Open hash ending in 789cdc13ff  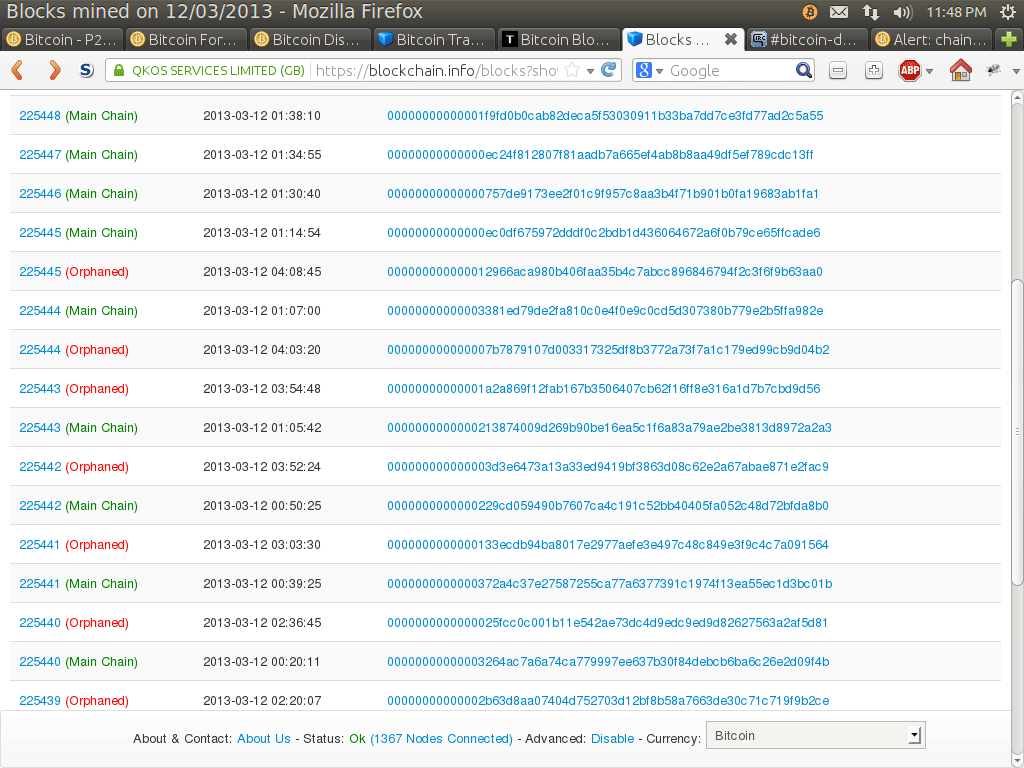tap(600, 155)
